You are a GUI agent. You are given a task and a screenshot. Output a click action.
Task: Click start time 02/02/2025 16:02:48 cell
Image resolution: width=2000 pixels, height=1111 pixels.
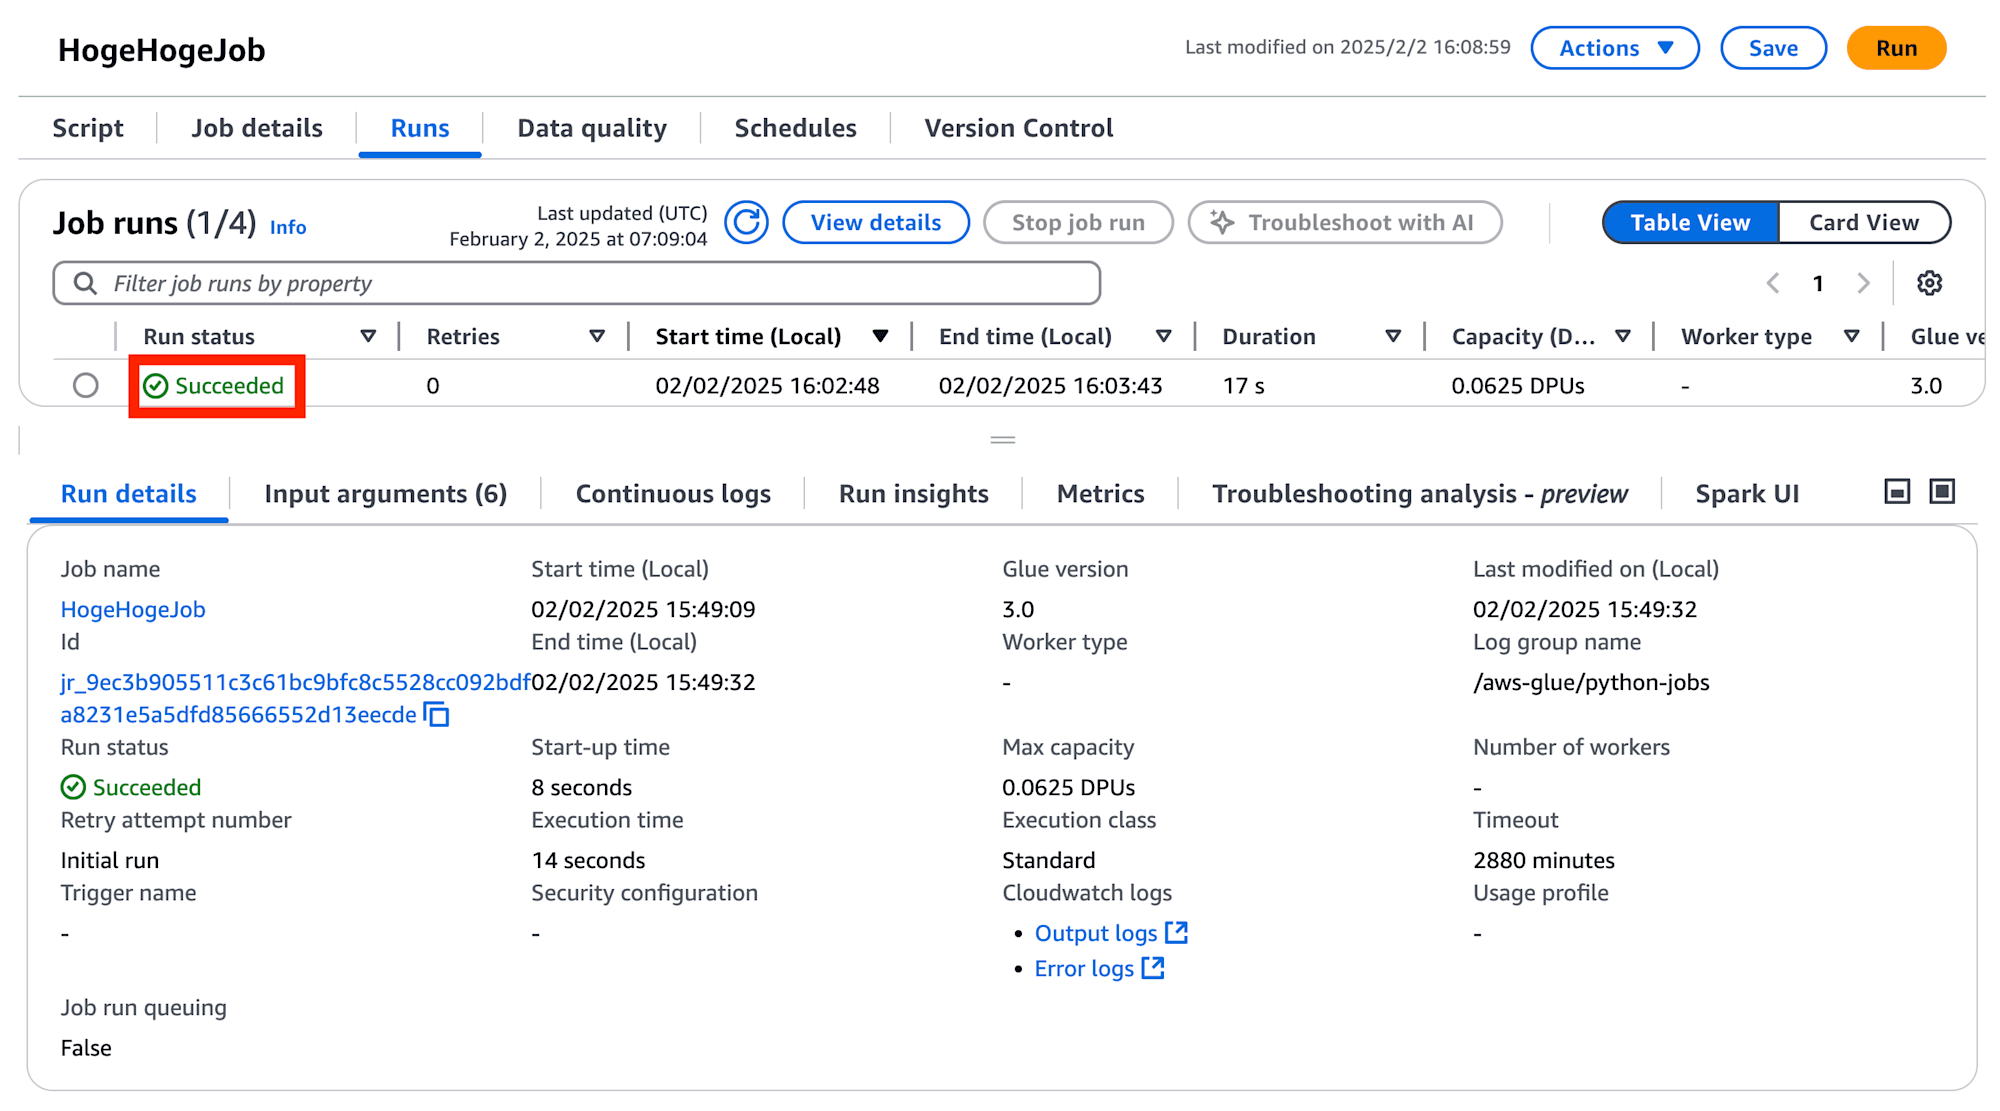767,386
